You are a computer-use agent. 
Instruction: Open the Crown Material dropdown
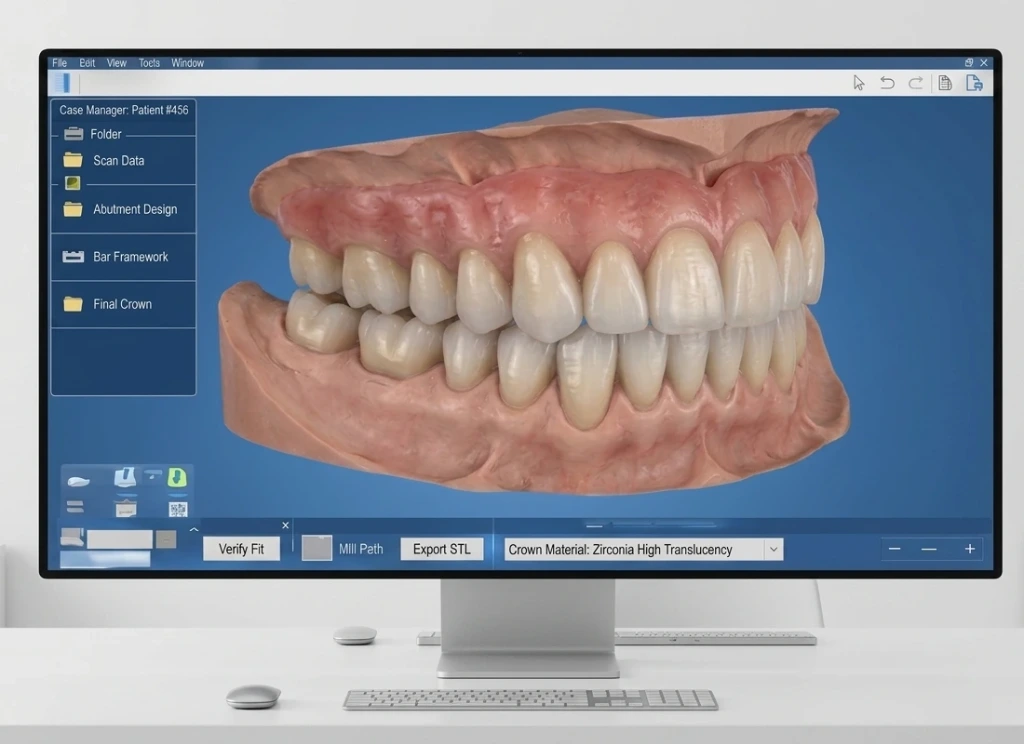[x=775, y=549]
